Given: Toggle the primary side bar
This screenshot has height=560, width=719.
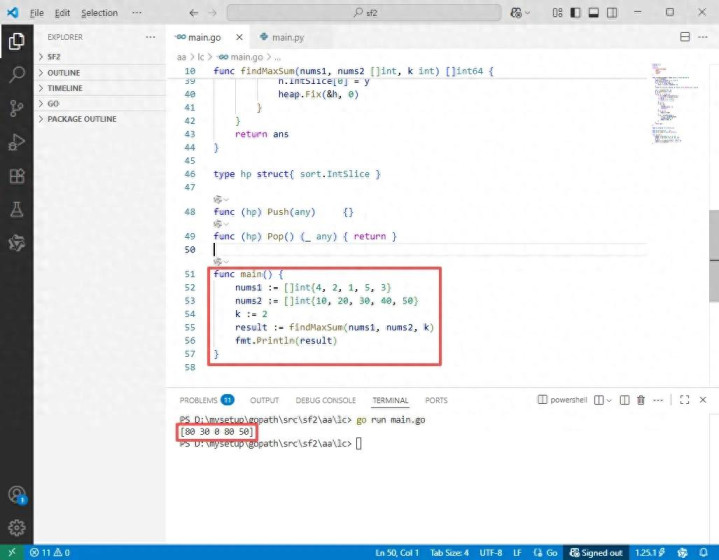Looking at the screenshot, I should click(x=575, y=13).
